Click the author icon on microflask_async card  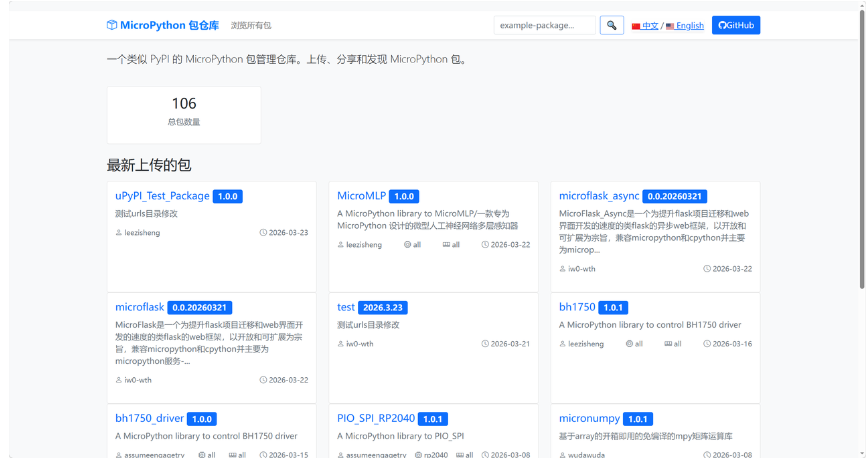[562, 269]
